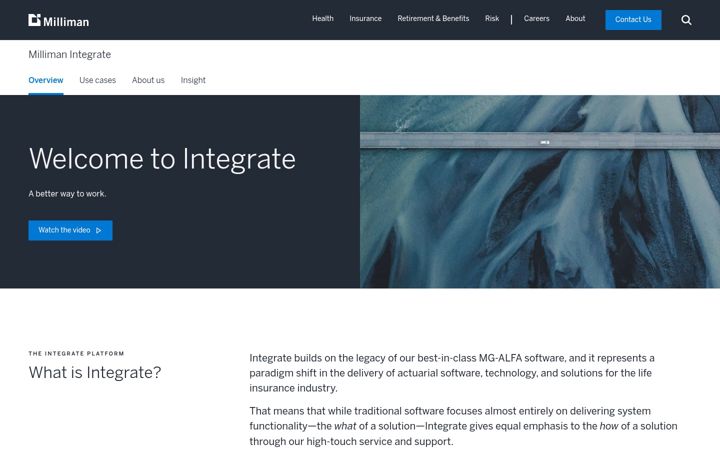Screen dimensions: 720x450
Task: Open the About menu
Action: 575,18
